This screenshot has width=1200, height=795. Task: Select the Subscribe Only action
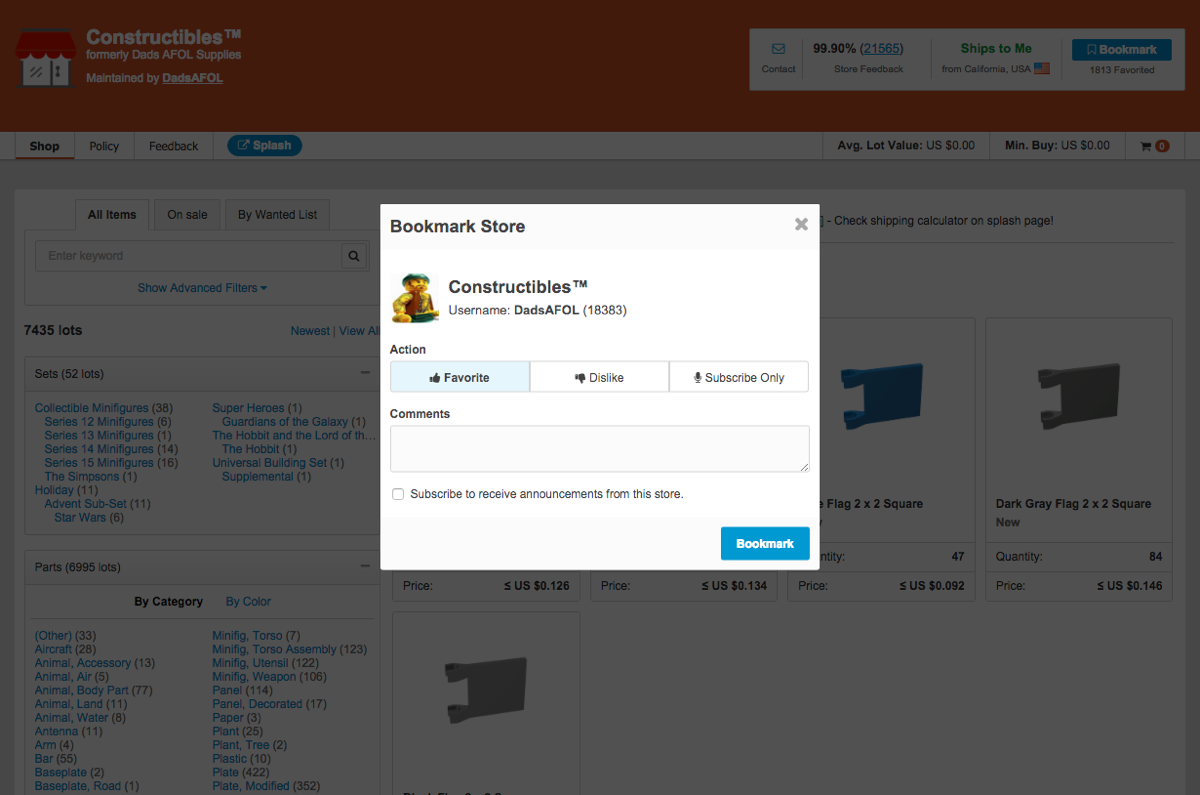coord(739,377)
